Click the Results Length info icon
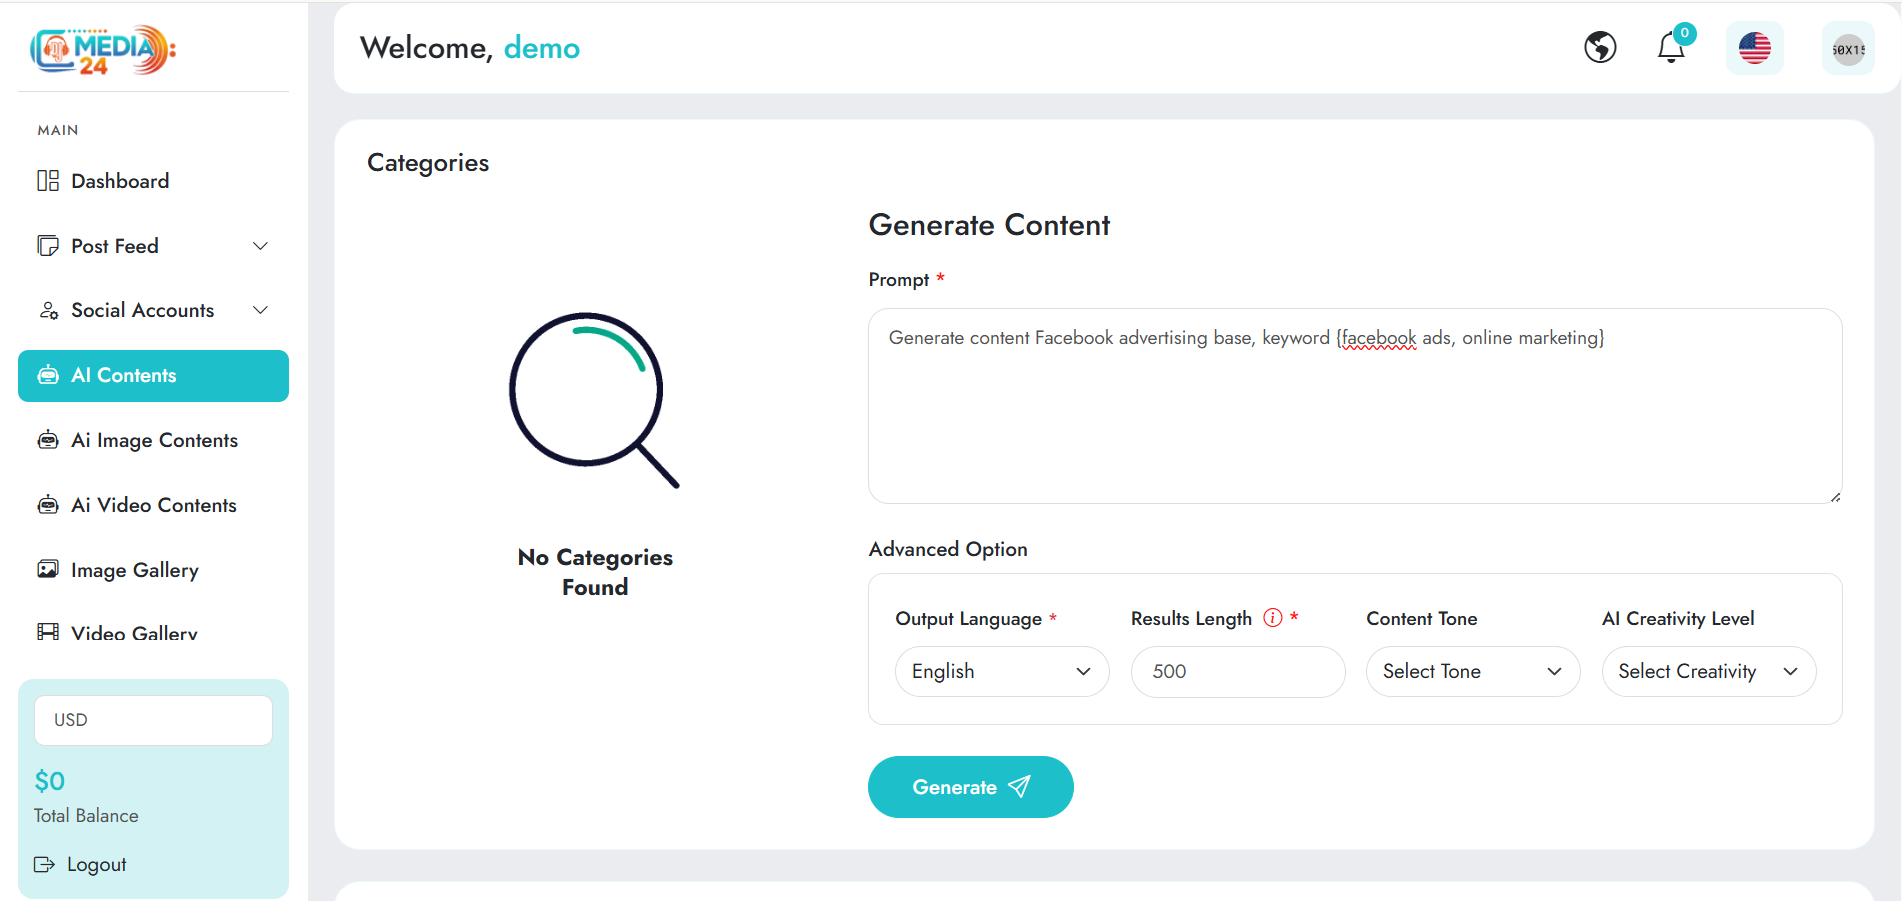This screenshot has height=901, width=1902. (1272, 618)
